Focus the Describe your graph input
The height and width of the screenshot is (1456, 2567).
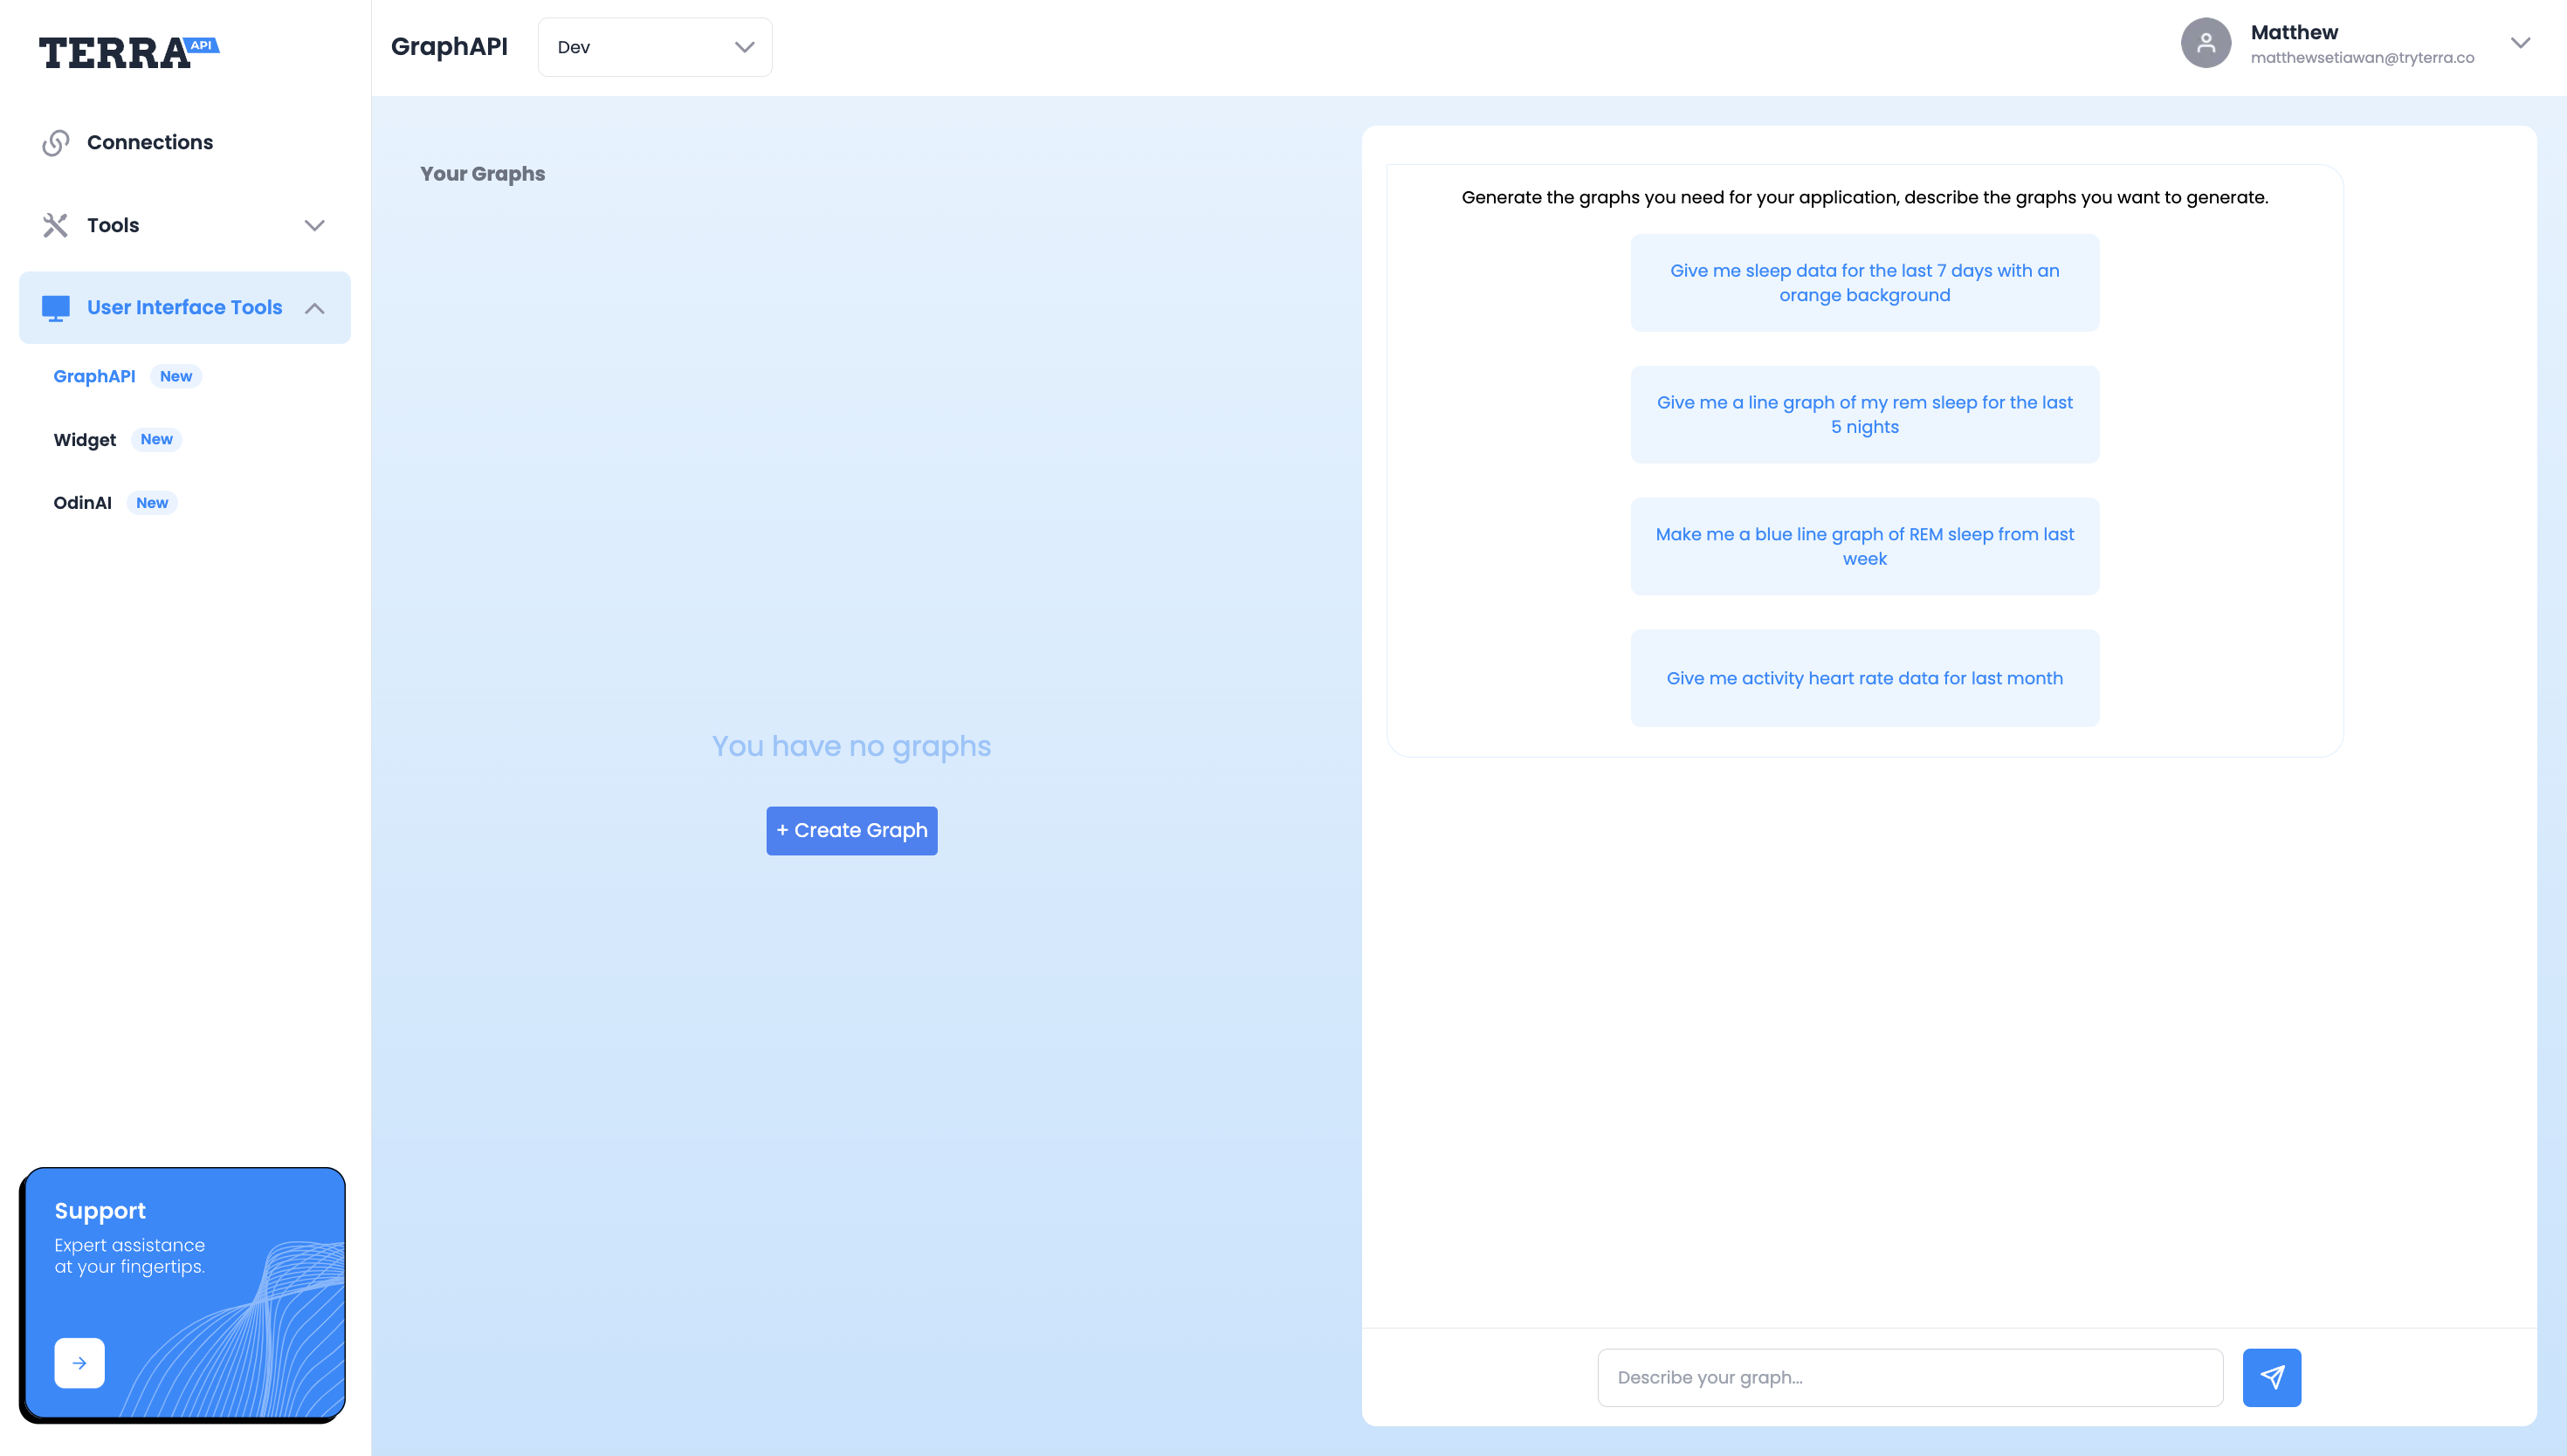point(1909,1377)
